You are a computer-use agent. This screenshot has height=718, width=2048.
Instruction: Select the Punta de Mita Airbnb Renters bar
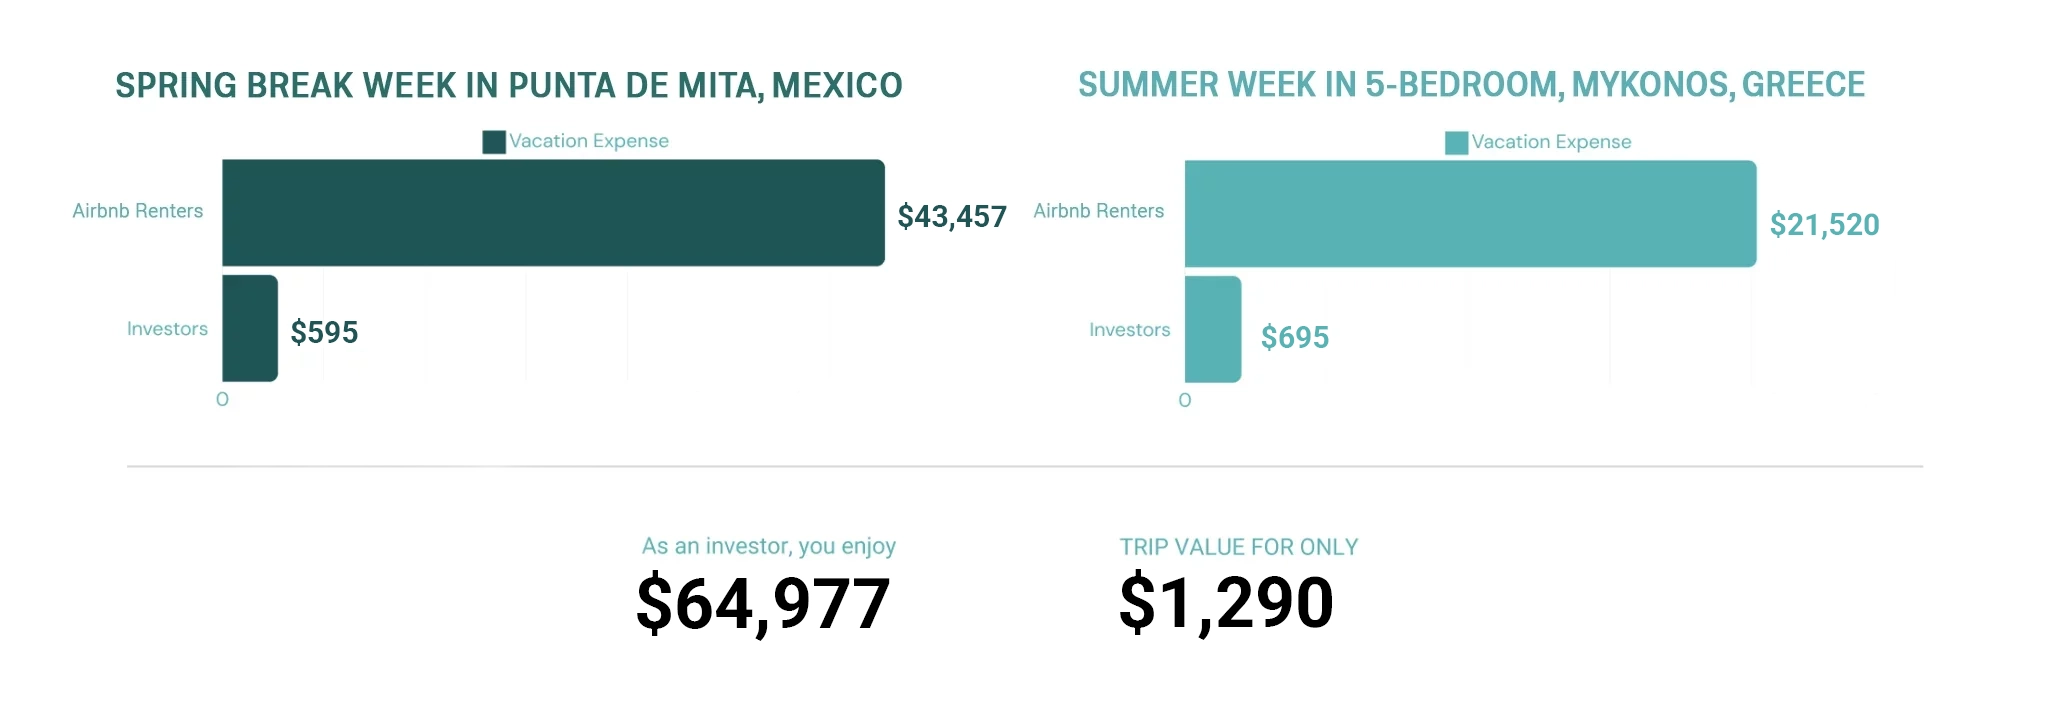click(553, 213)
